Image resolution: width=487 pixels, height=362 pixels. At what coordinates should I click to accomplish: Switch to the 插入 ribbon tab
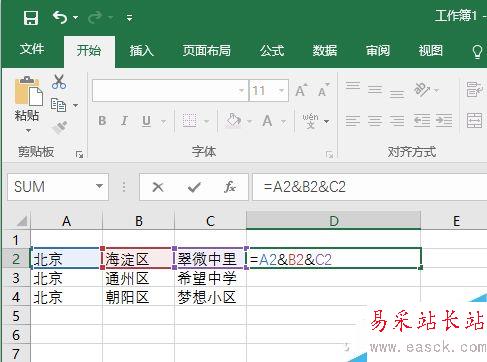141,51
